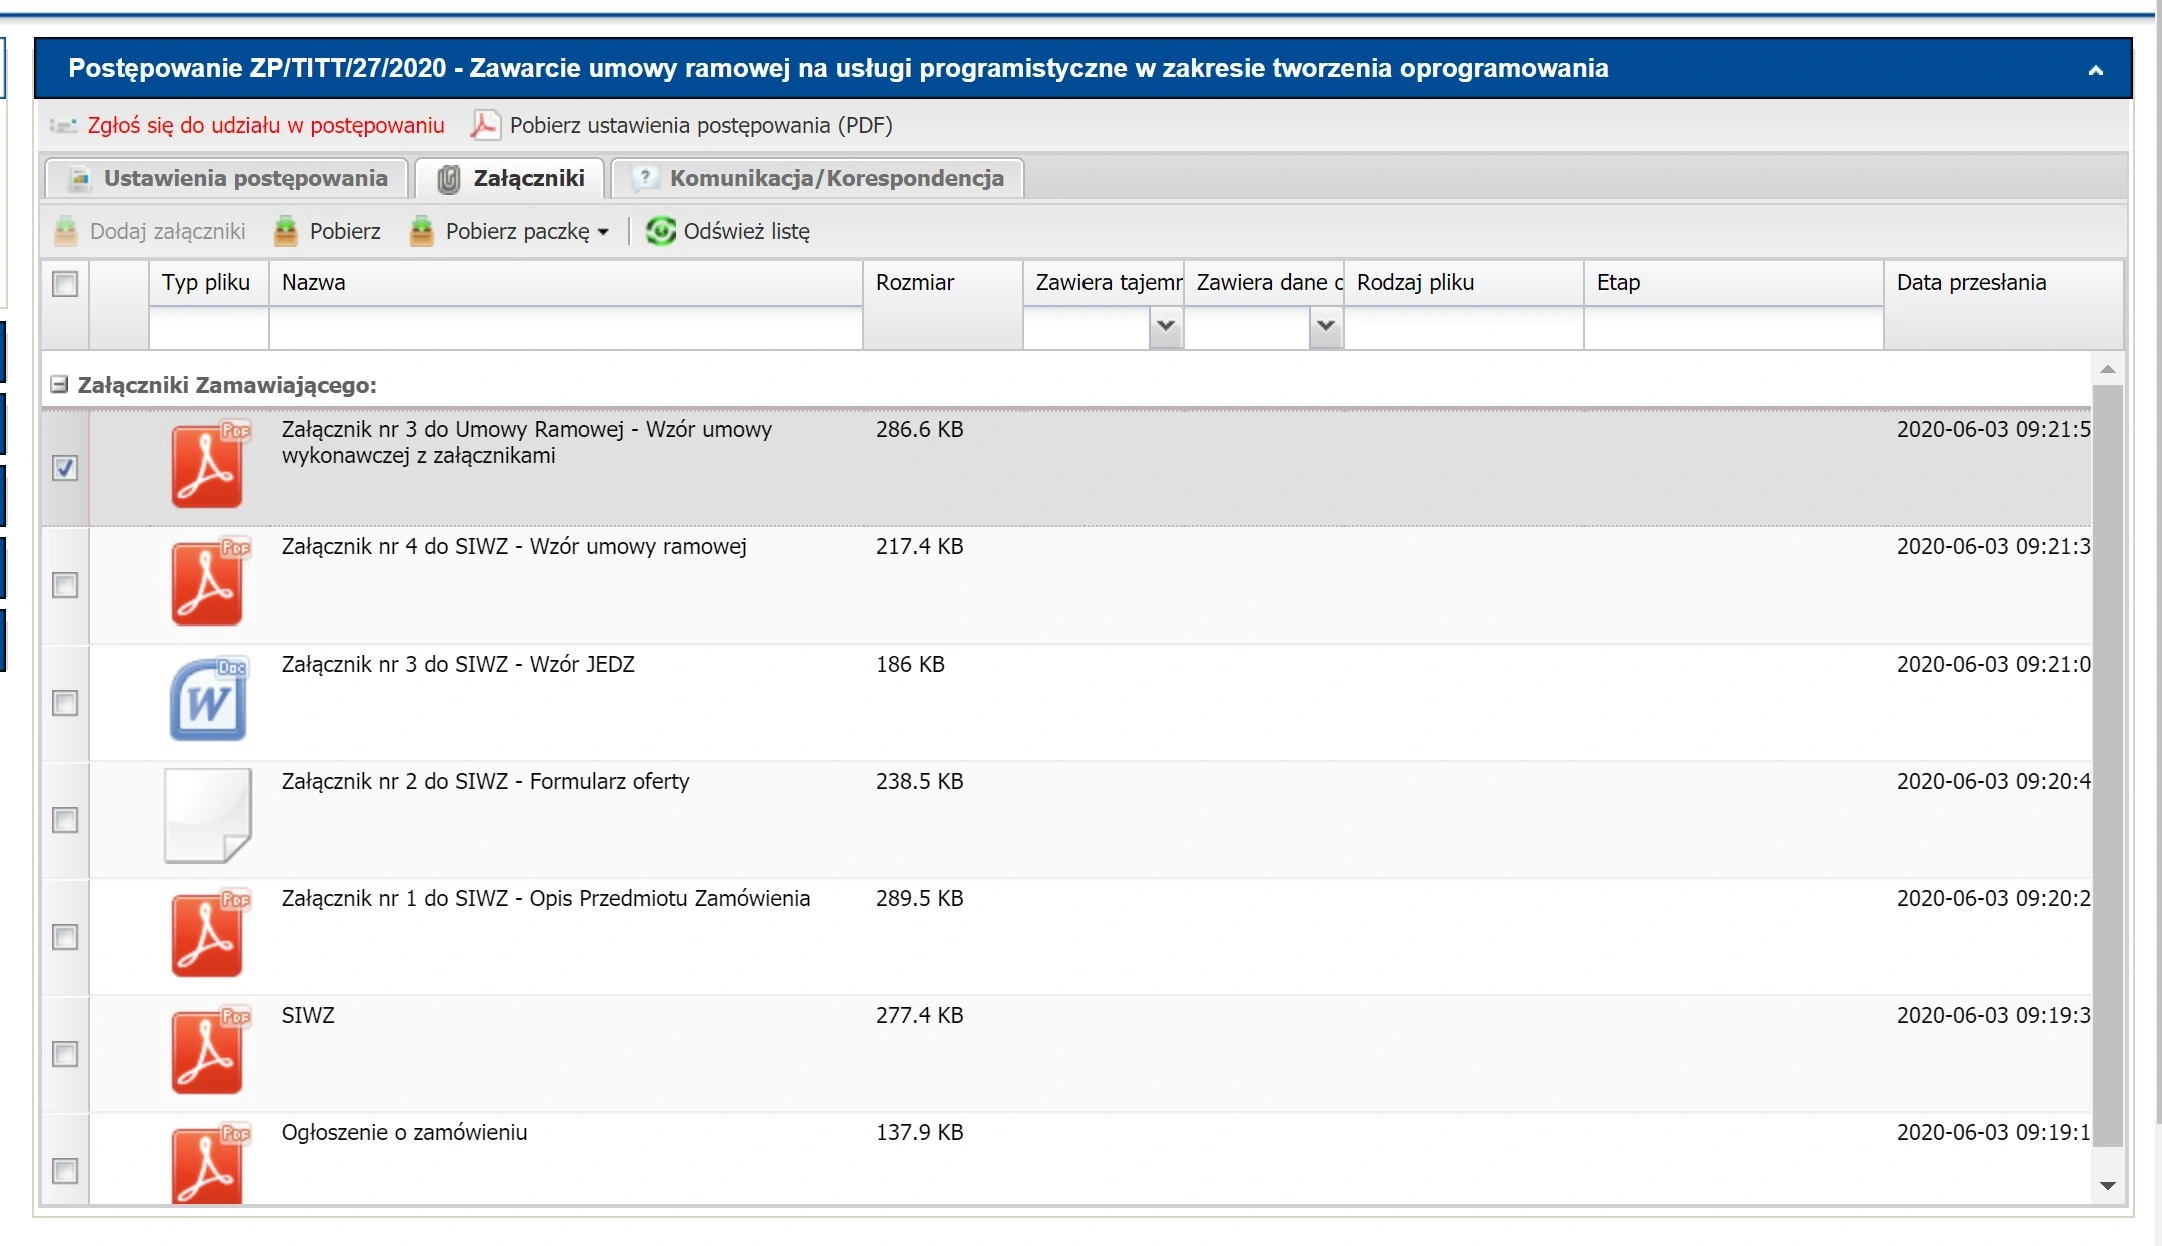Click the PDF icon of the SIWZ file
Screen dimensions: 2162x1246
[x=208, y=1050]
